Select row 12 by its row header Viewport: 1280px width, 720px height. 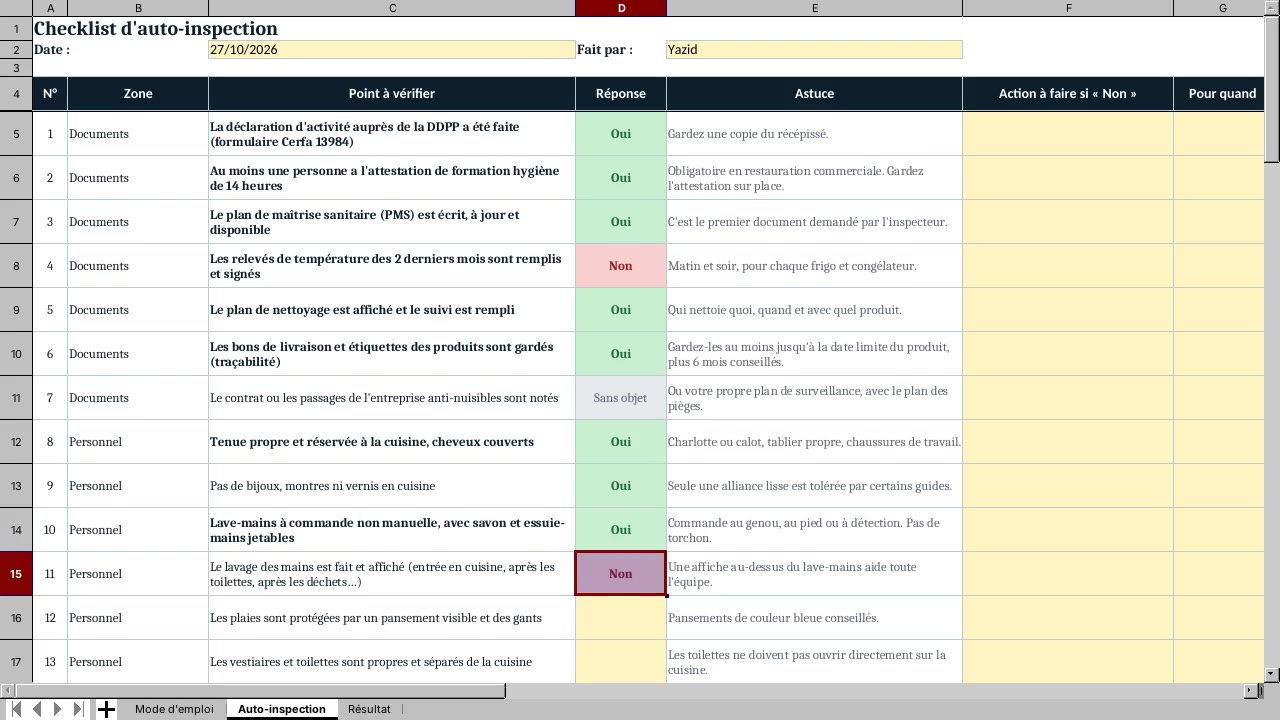click(x=16, y=442)
